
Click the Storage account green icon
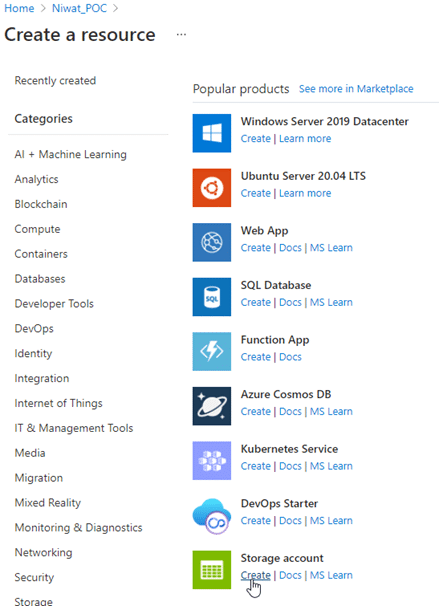coord(212,570)
